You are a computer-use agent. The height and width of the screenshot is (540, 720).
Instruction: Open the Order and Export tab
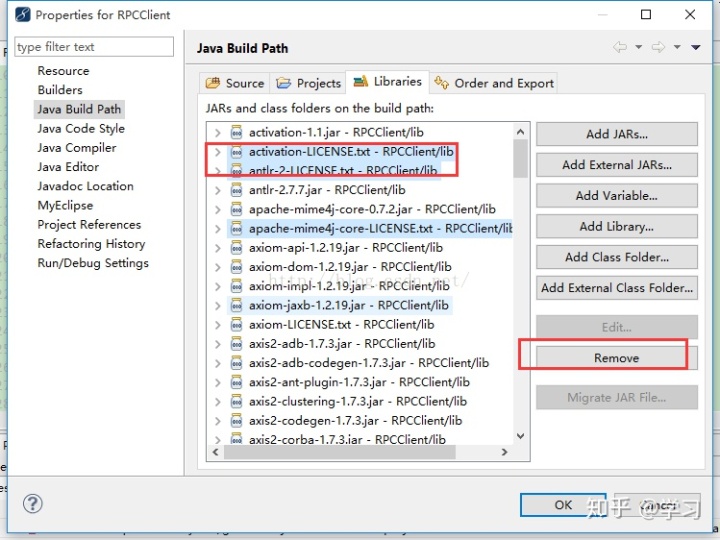[494, 83]
